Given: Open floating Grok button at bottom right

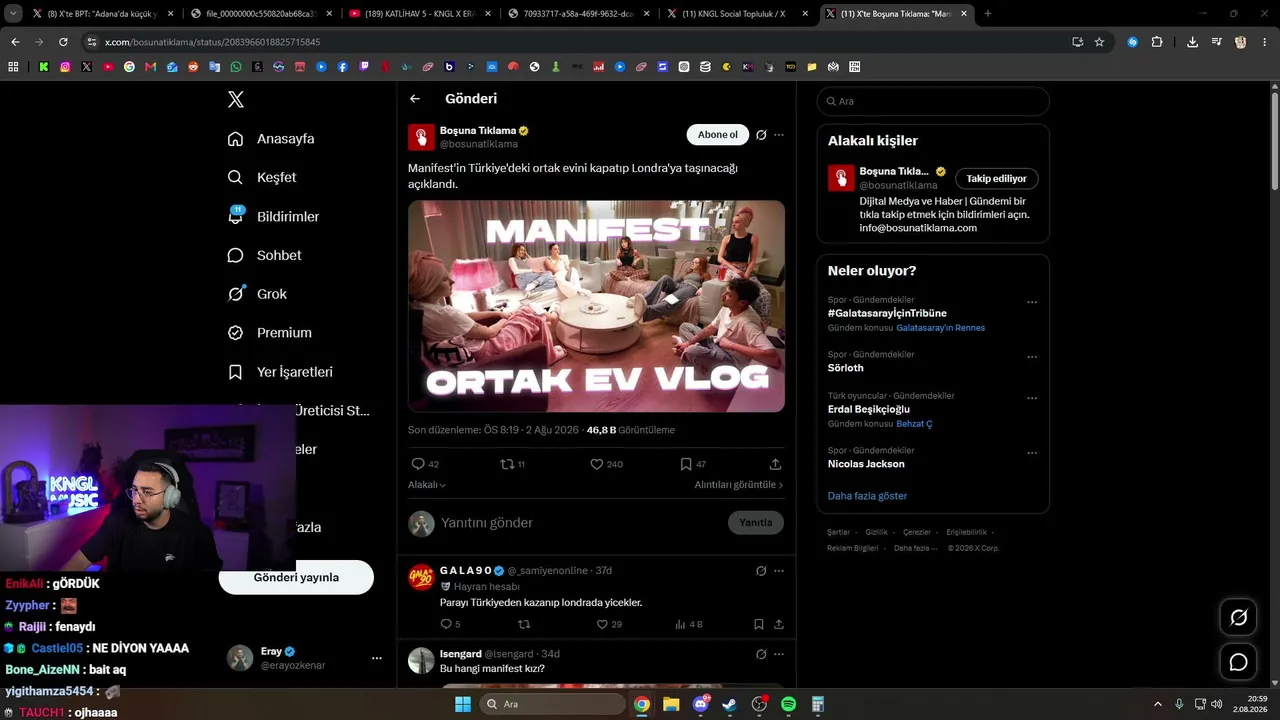Looking at the screenshot, I should tap(1238, 617).
